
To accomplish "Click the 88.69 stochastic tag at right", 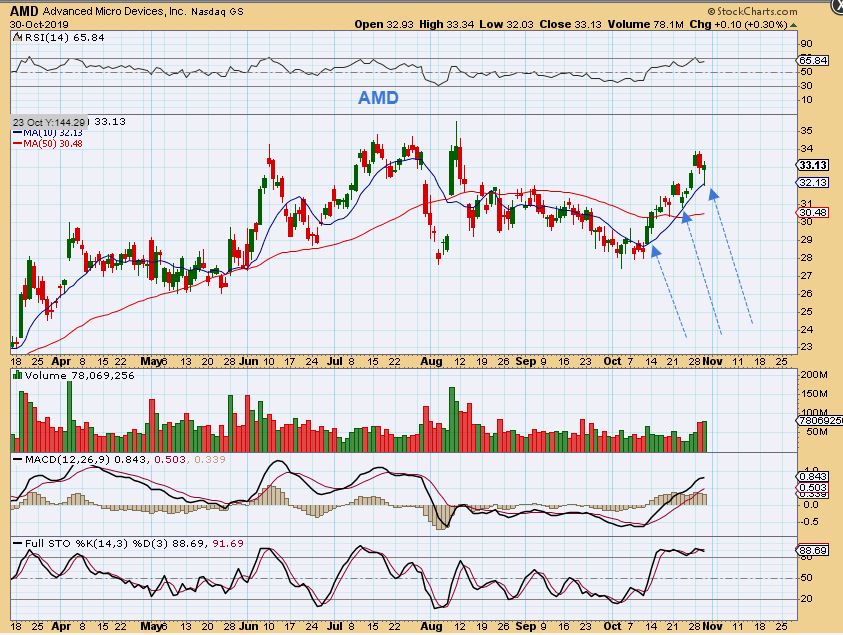I will pos(813,551).
